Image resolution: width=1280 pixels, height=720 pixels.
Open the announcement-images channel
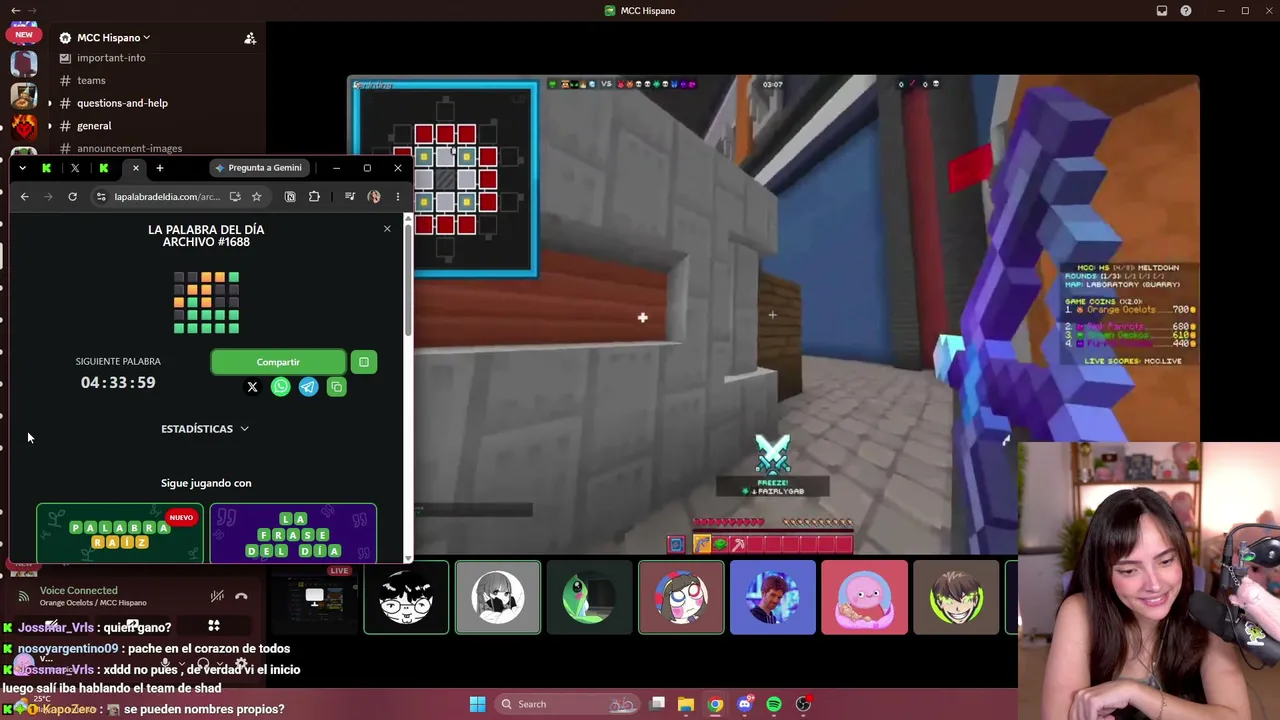click(129, 148)
